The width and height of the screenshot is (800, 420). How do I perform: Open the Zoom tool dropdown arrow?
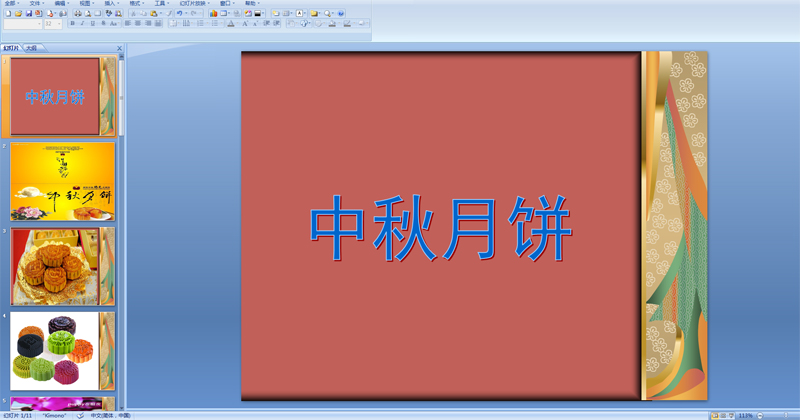click(x=333, y=13)
